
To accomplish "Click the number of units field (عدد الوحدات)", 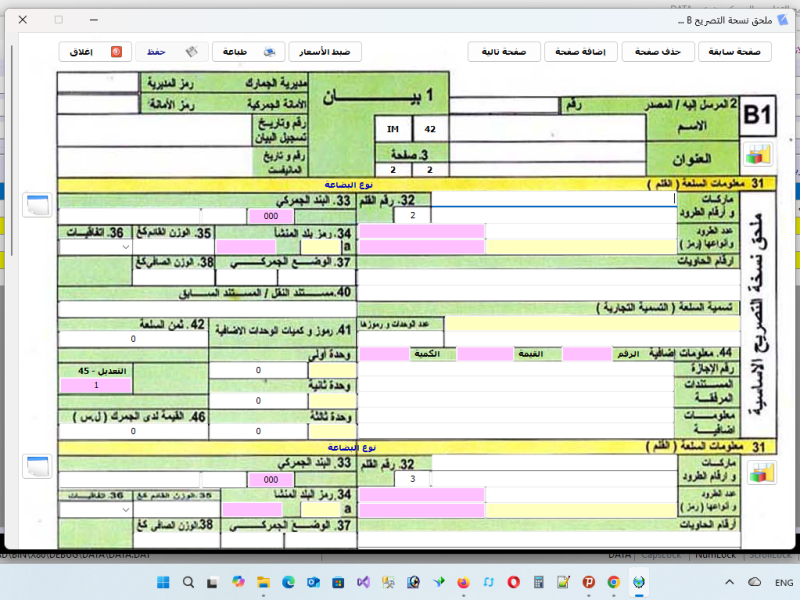I will tap(401, 339).
